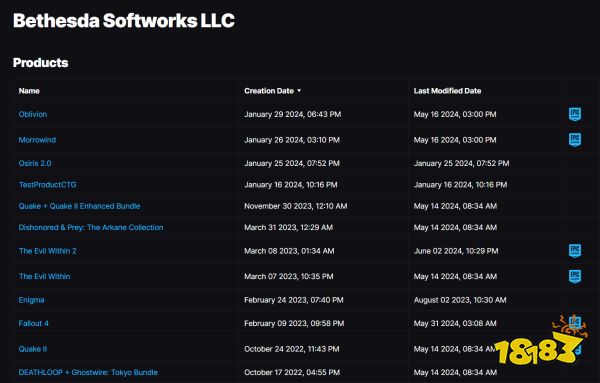Select 'March 31 2023, 12:29 AM' cell
This screenshot has height=383, width=600.
coord(289,227)
